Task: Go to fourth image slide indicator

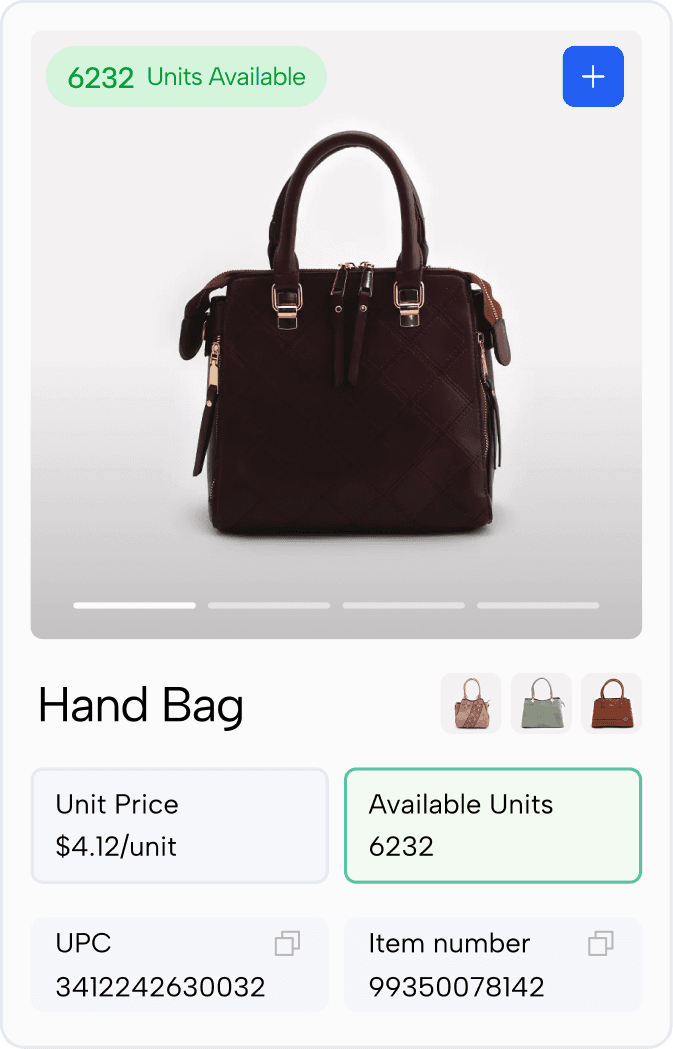Action: pos(538,605)
